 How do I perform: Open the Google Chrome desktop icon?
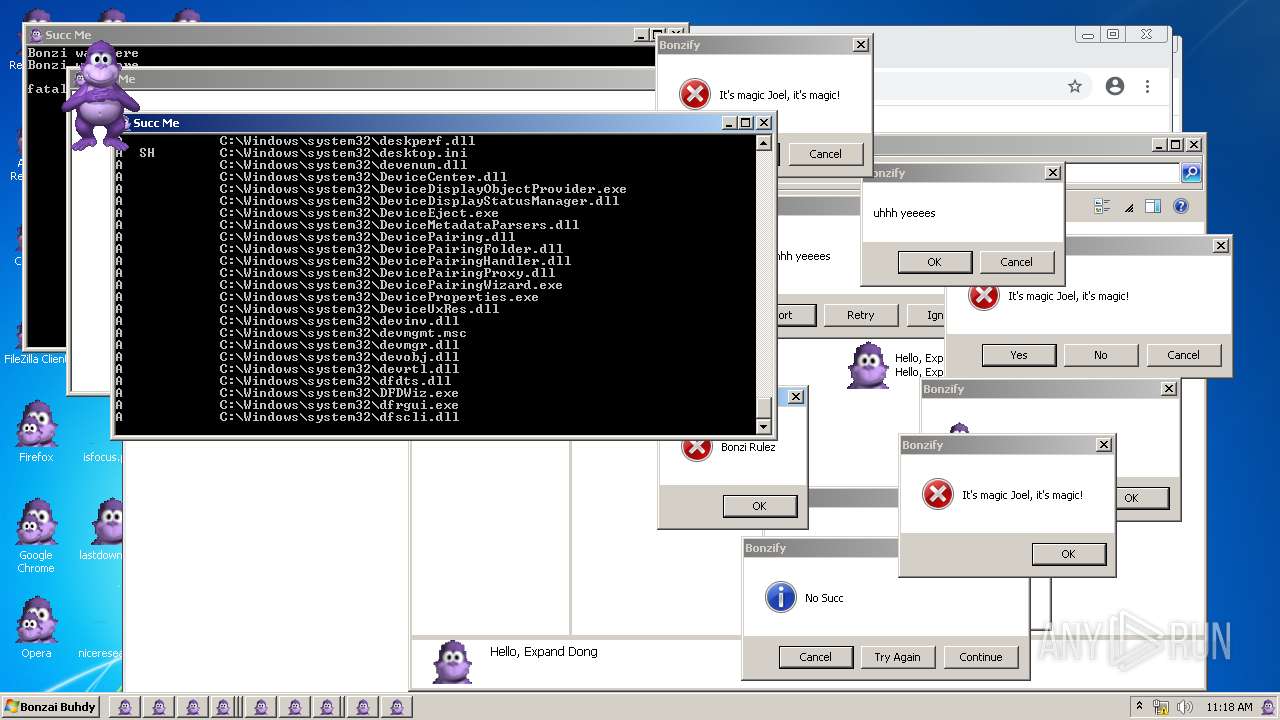coord(36,536)
